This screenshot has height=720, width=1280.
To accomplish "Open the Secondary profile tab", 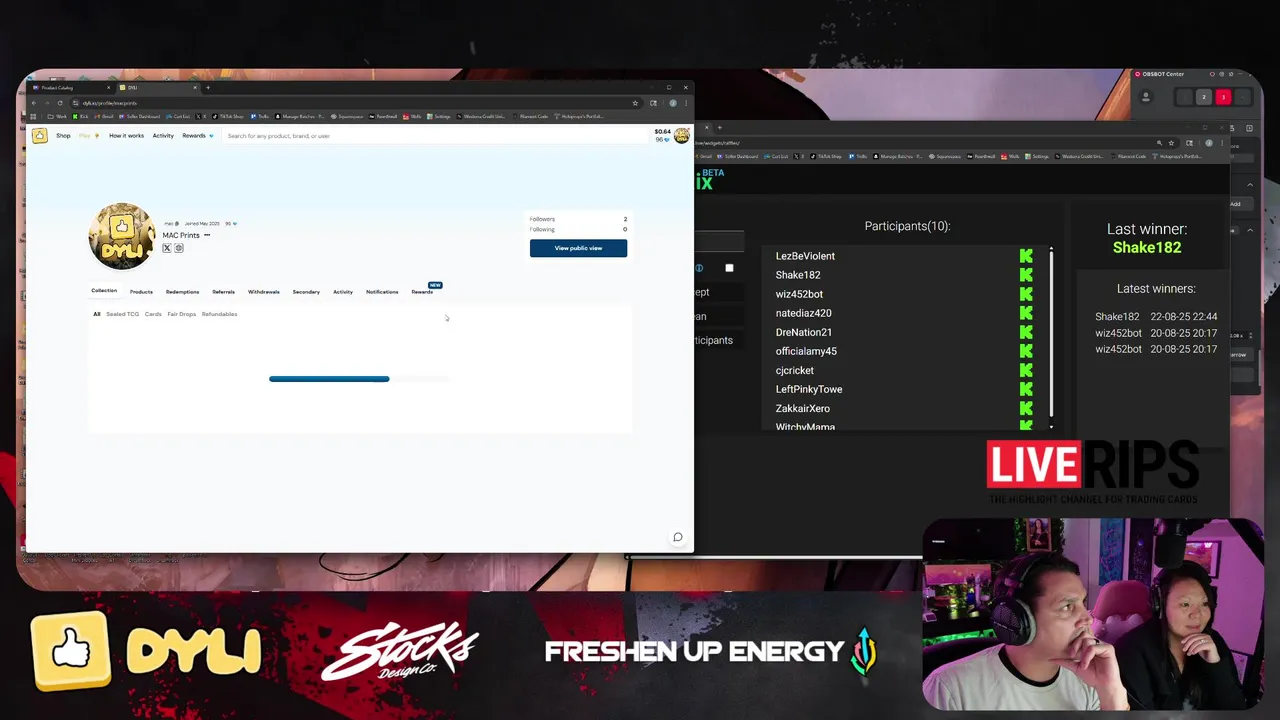I will point(306,292).
